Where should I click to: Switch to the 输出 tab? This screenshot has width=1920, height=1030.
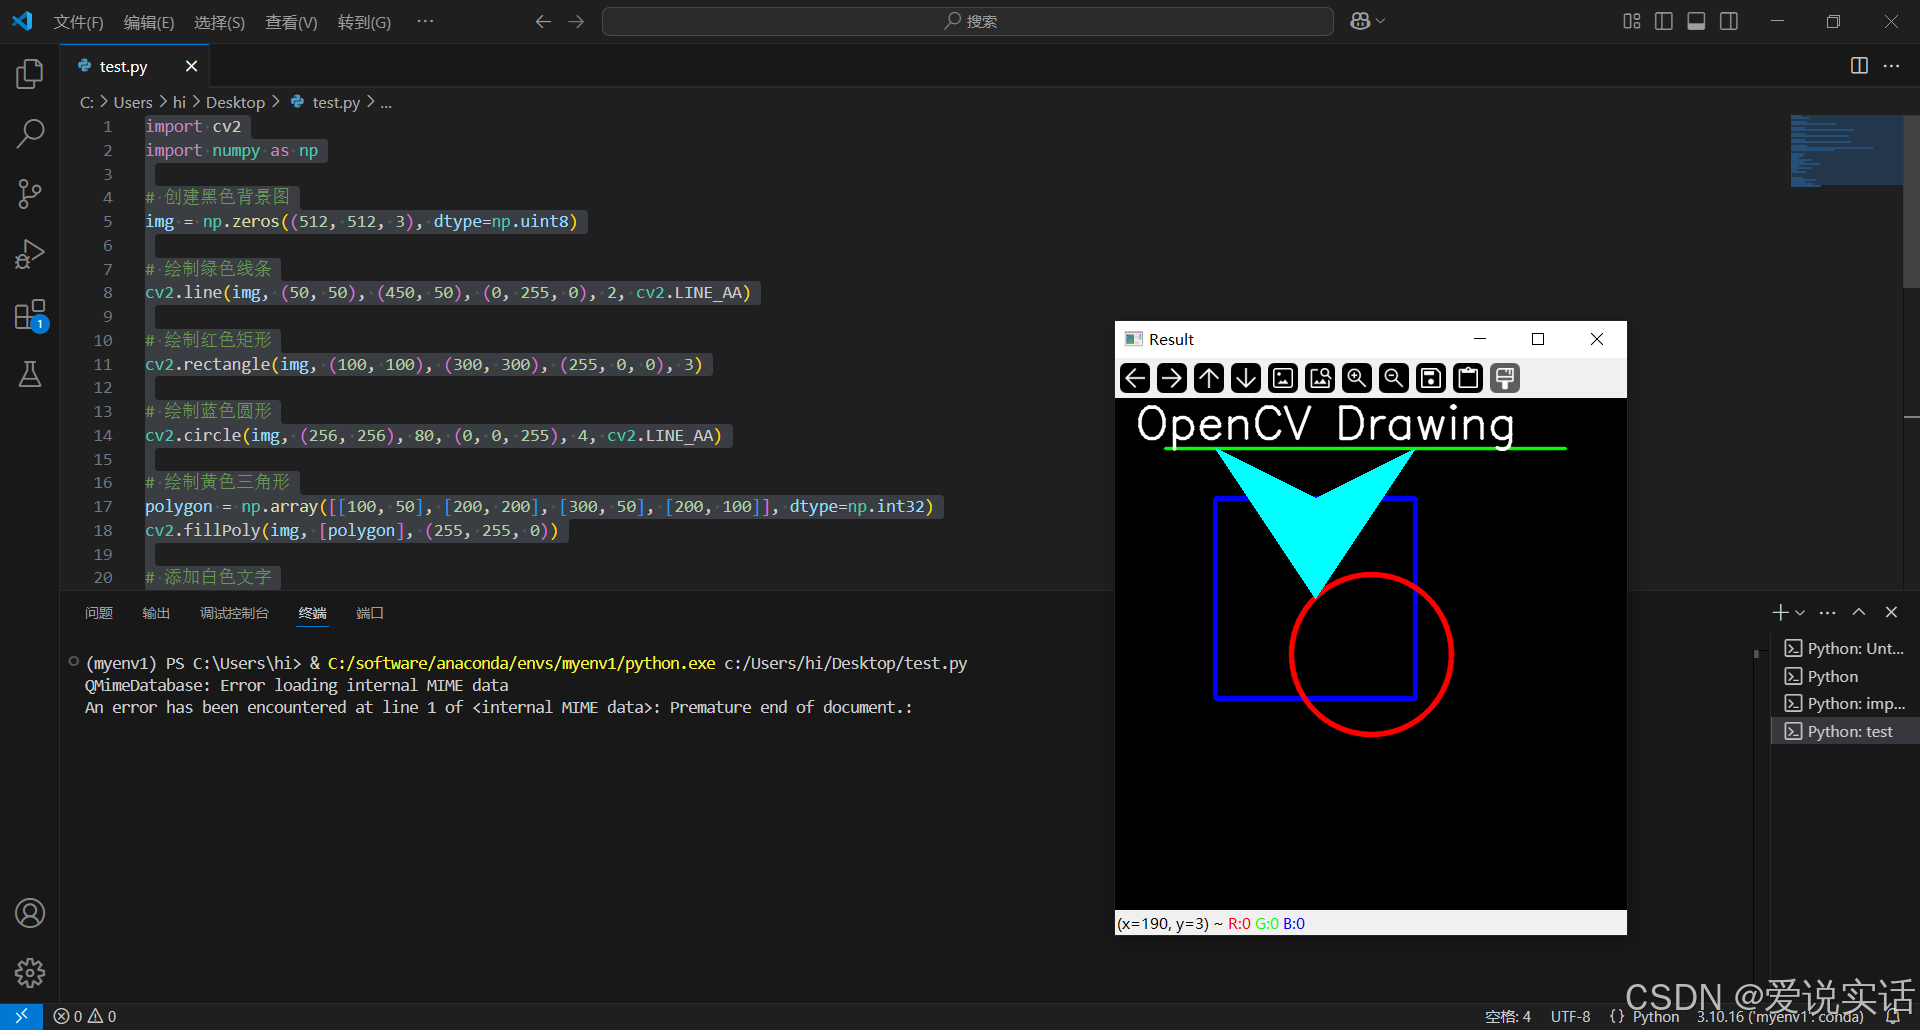[x=155, y=613]
